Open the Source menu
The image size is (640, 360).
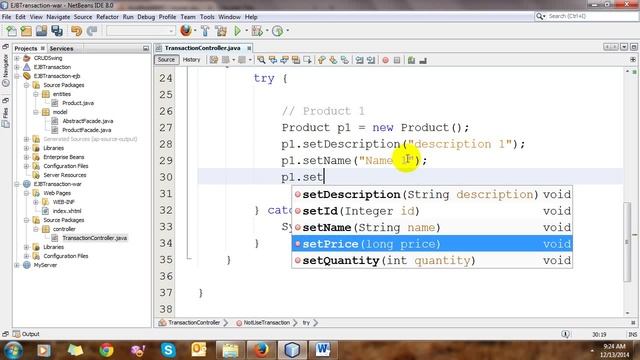83,17
